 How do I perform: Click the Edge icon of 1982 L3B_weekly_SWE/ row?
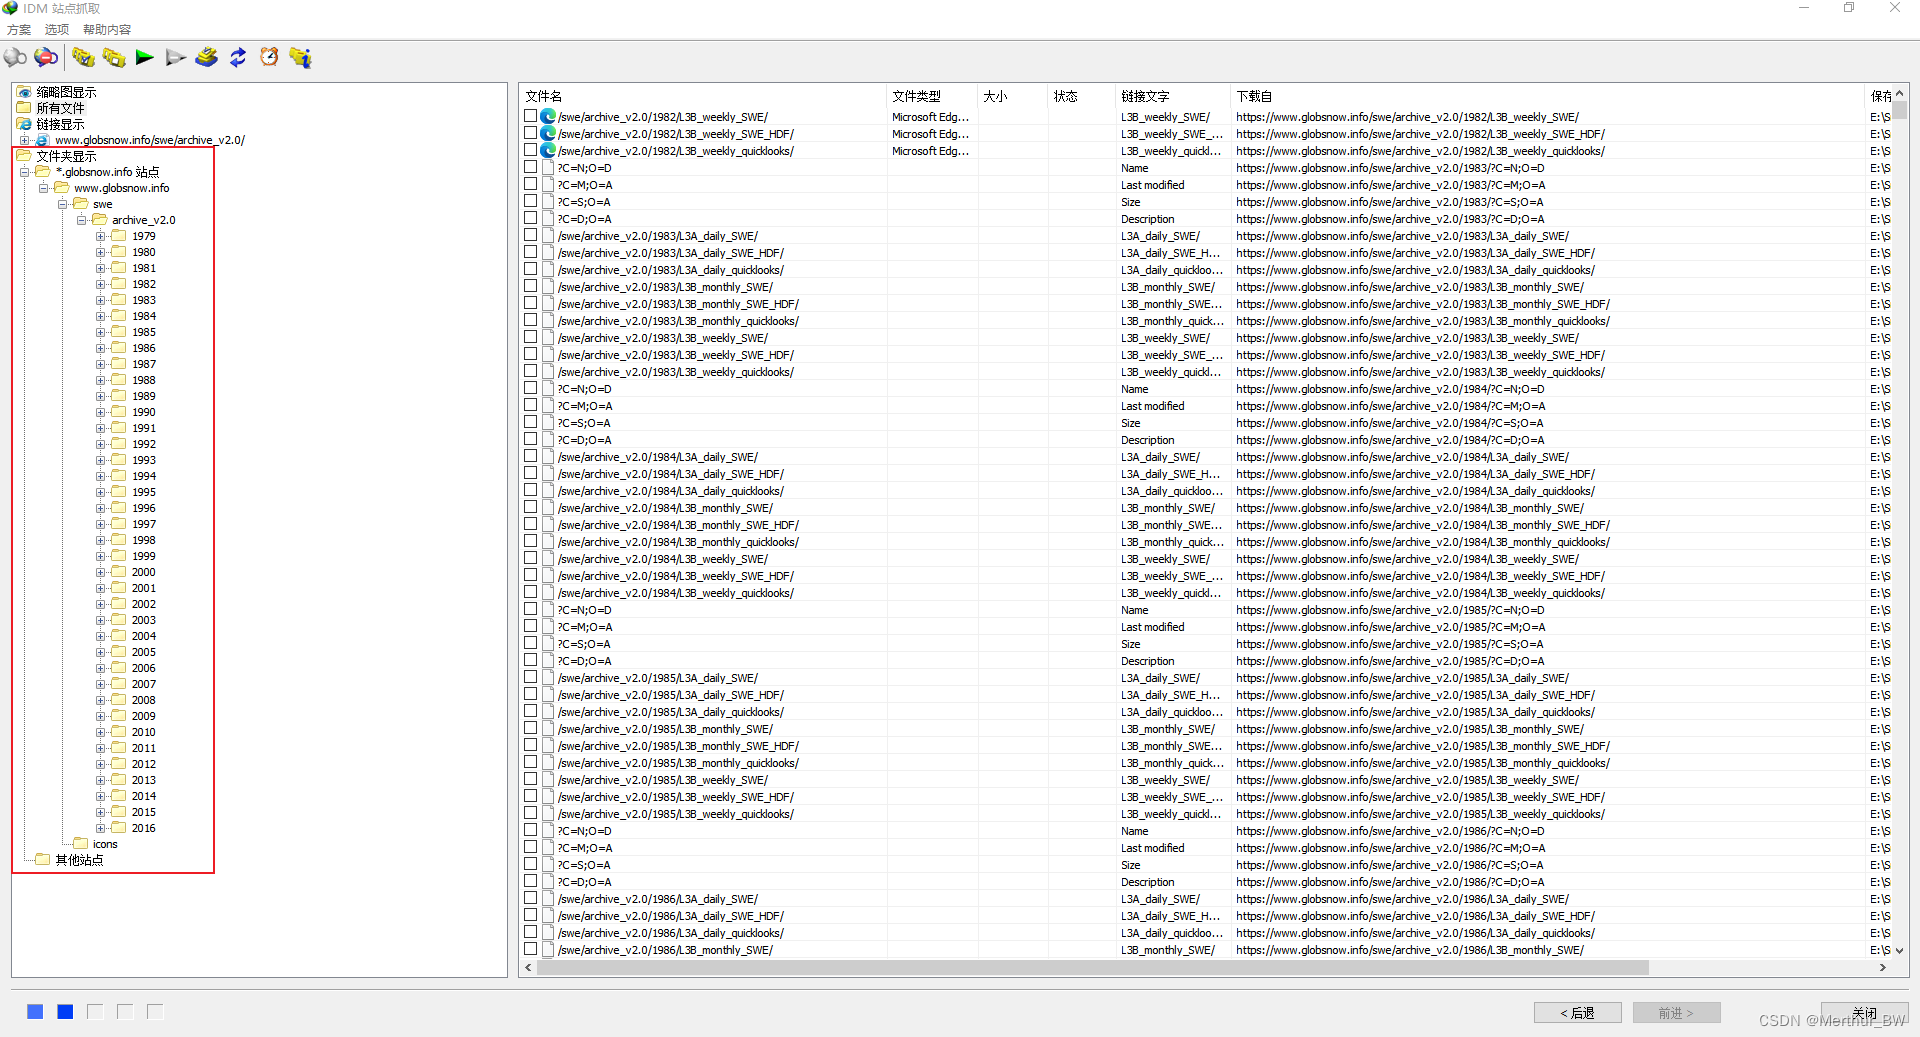pyautogui.click(x=548, y=117)
